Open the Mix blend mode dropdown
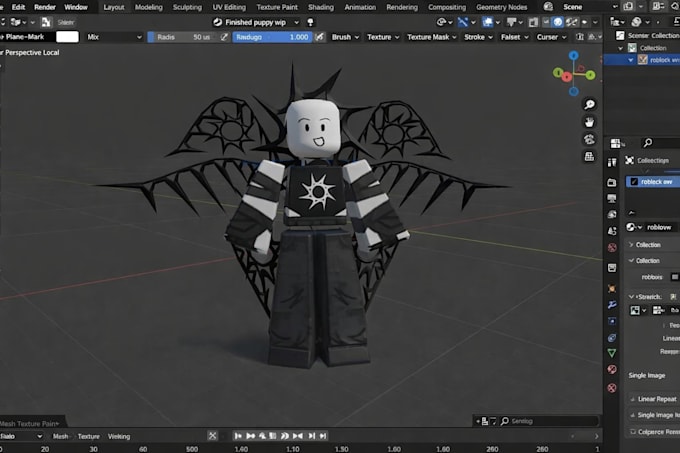680x453 pixels. click(x=114, y=37)
